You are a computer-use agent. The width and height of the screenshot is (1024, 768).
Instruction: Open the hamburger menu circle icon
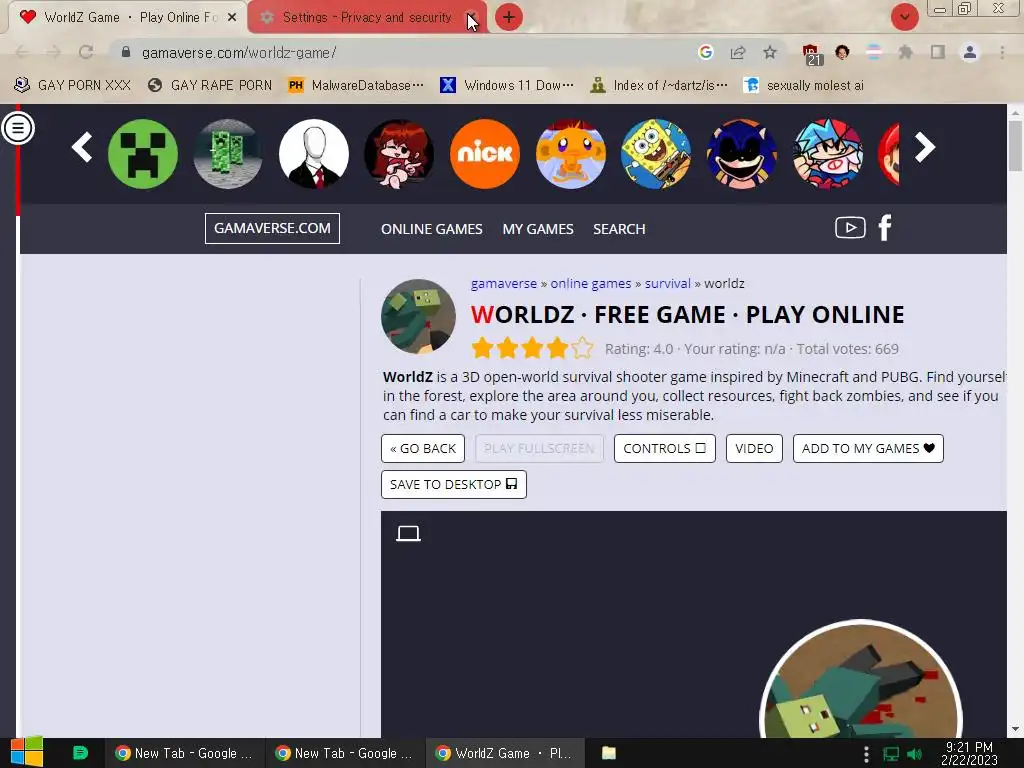[18, 128]
